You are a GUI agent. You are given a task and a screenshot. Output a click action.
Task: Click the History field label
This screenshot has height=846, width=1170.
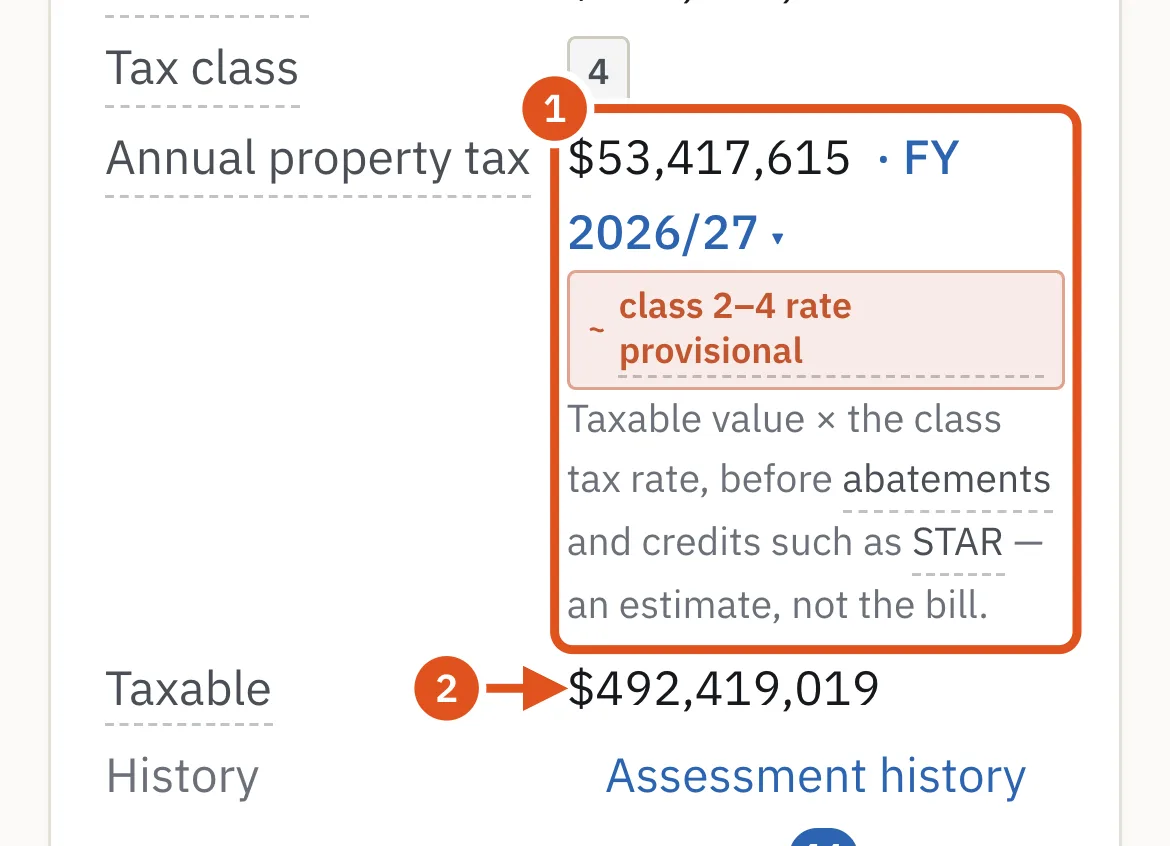[182, 777]
